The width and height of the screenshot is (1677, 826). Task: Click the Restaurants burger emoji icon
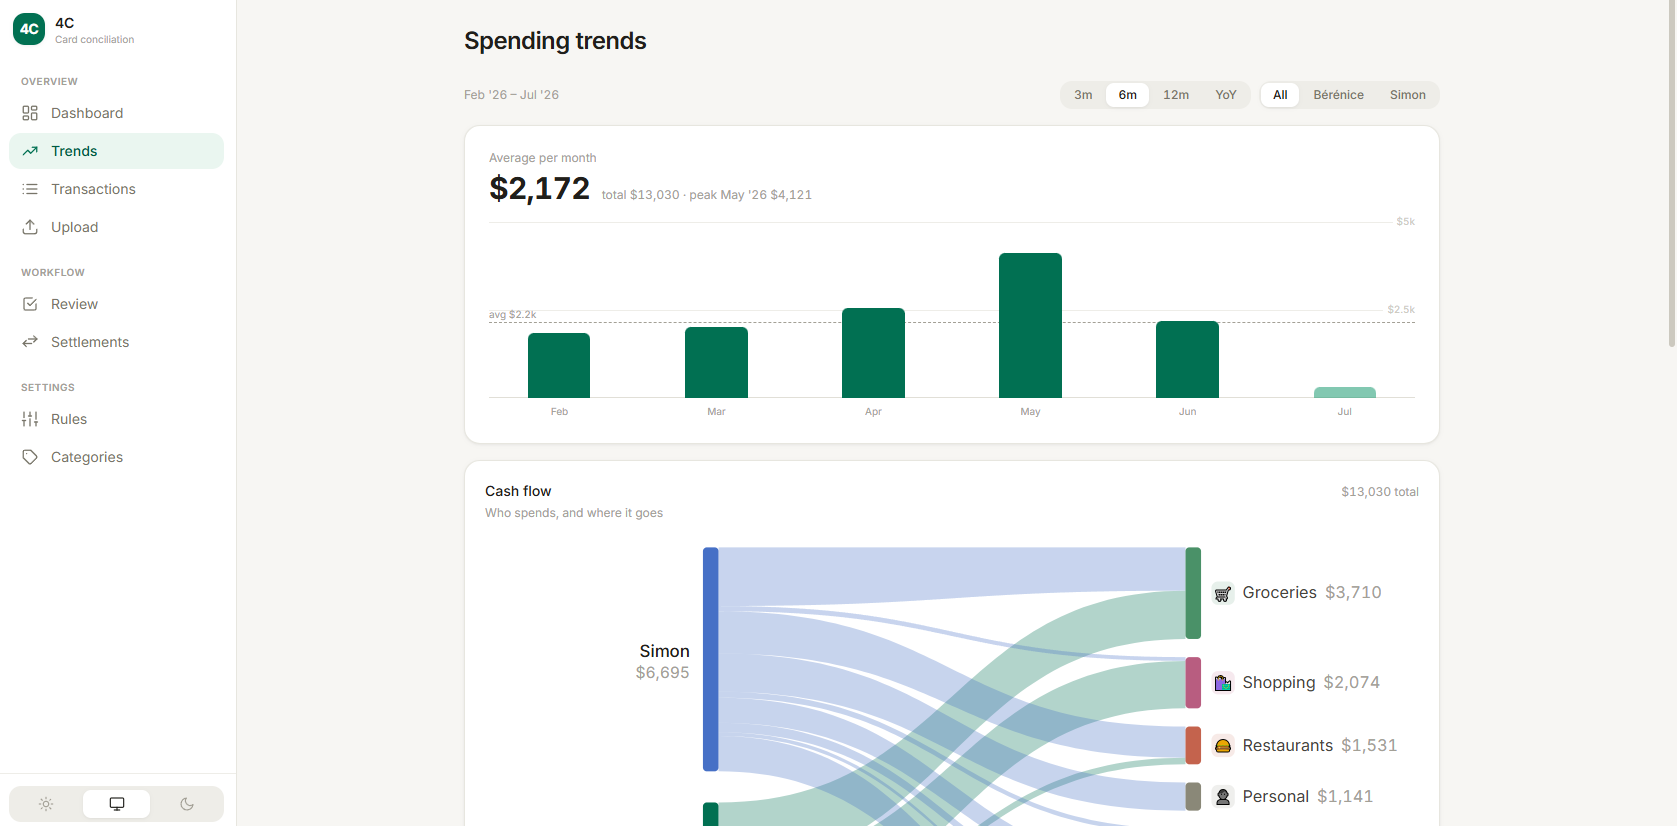coord(1223,746)
